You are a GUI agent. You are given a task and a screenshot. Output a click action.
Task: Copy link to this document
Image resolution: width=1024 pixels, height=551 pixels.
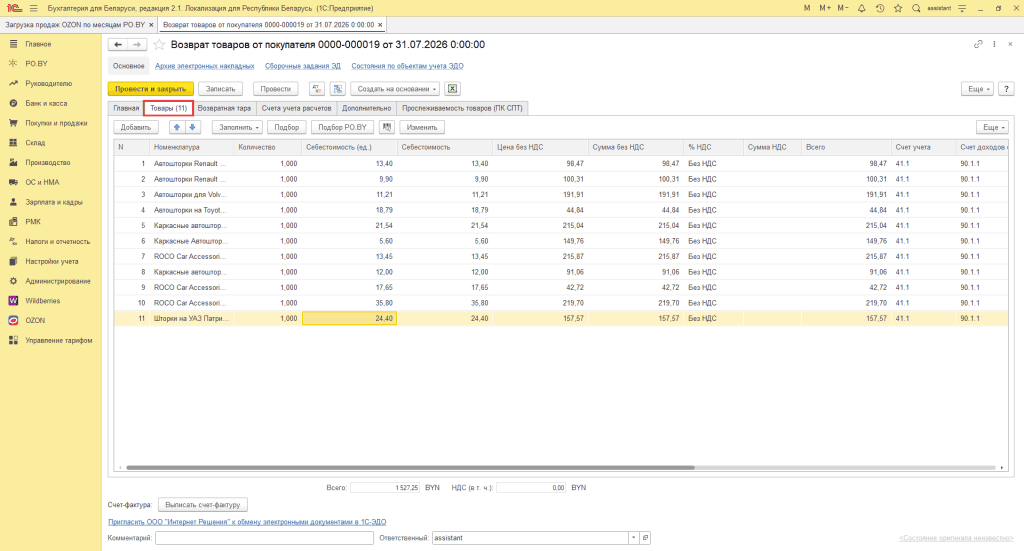[x=978, y=44]
